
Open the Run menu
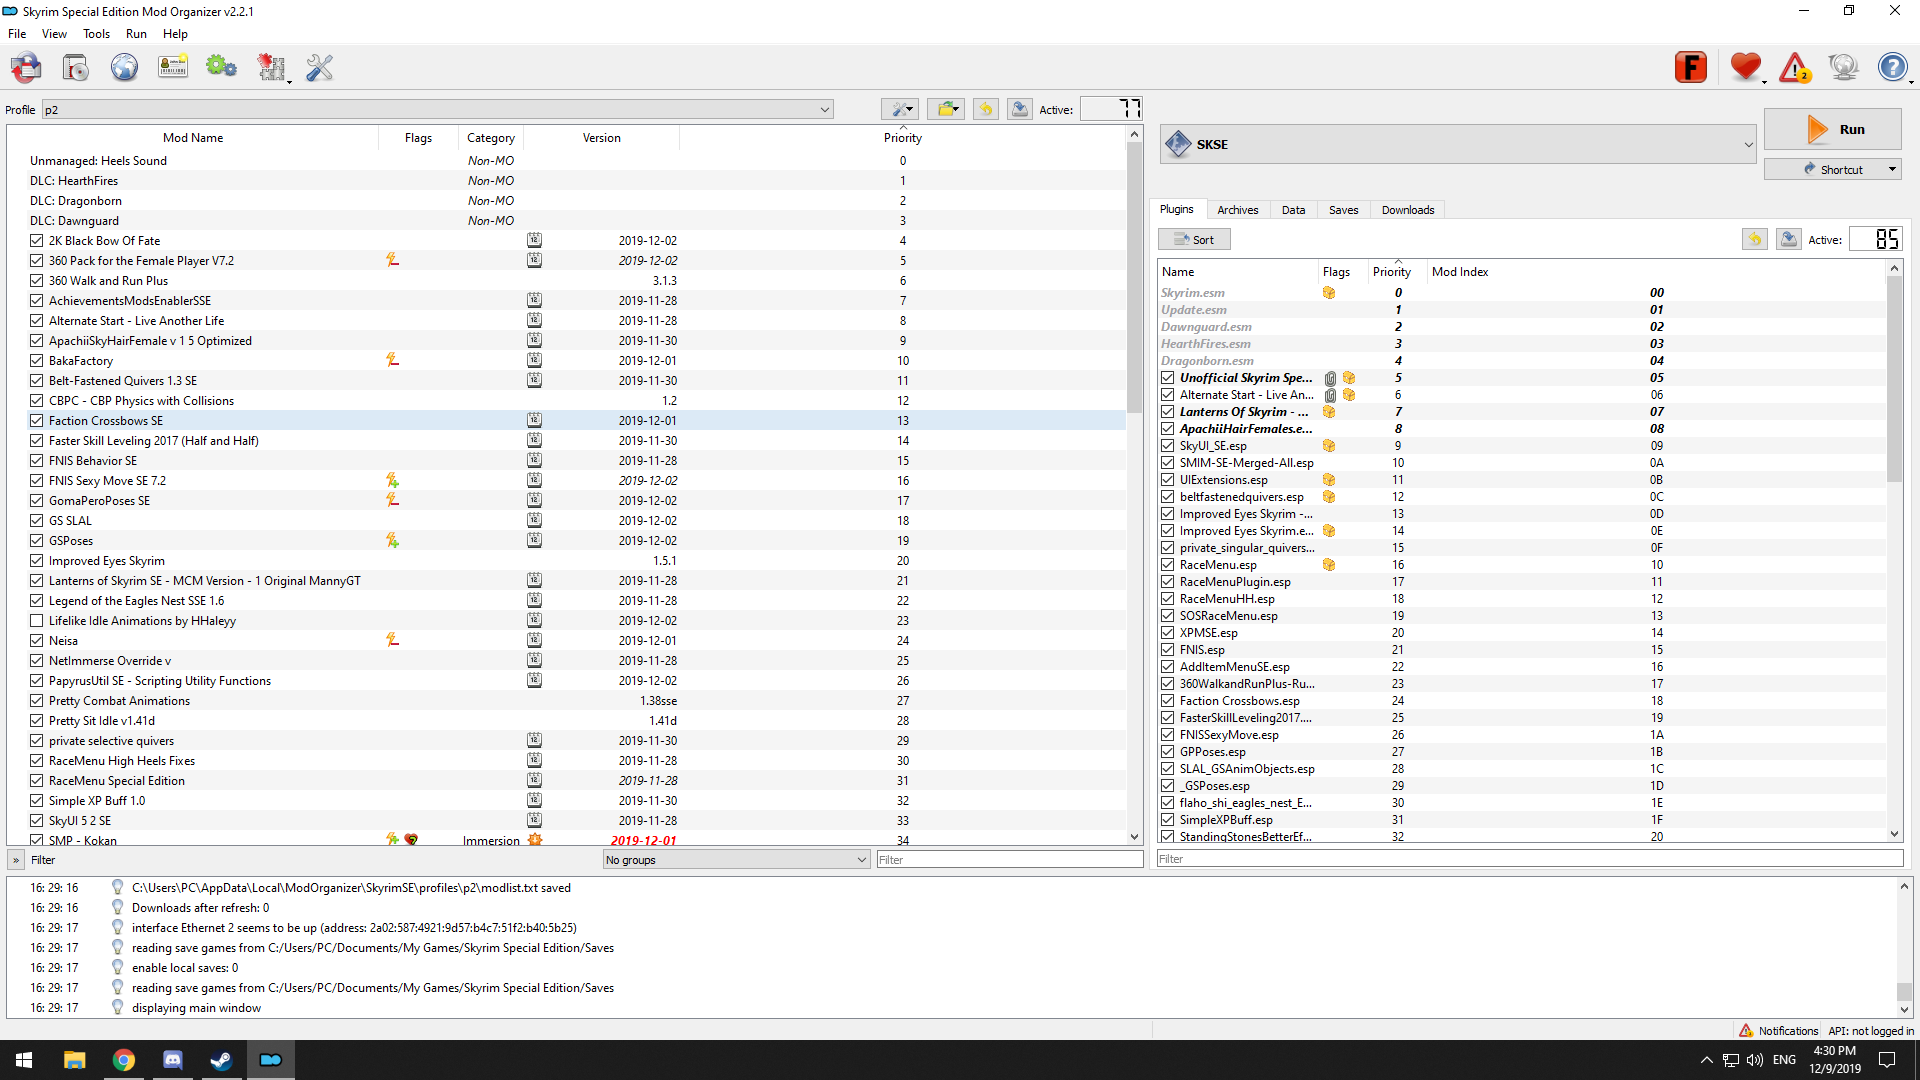click(x=136, y=34)
